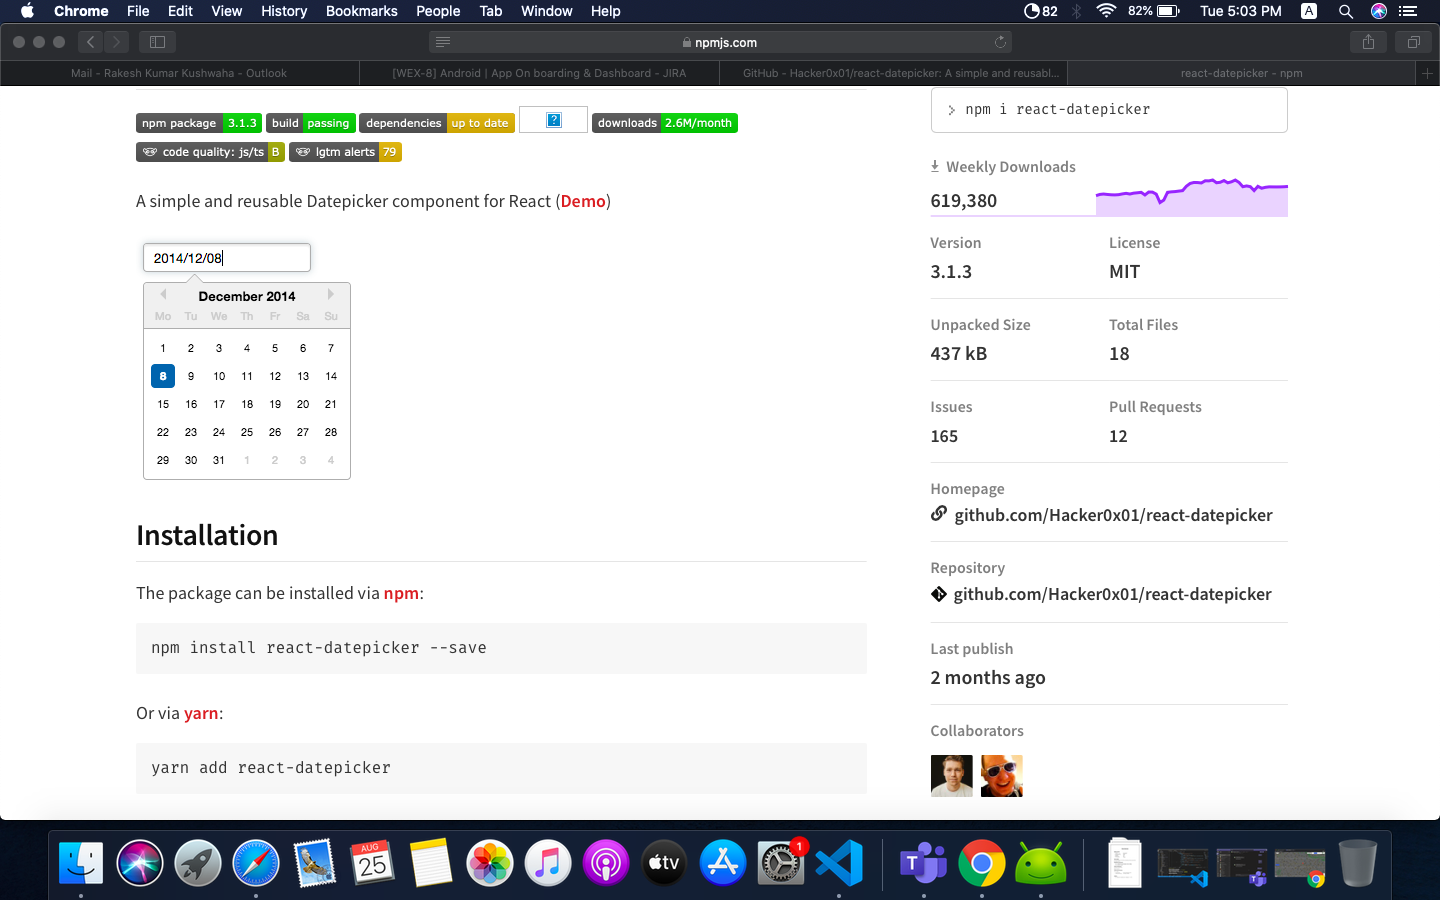Click npm i react-datepicker copy box
Viewport: 1440px width, 900px height.
click(1109, 110)
